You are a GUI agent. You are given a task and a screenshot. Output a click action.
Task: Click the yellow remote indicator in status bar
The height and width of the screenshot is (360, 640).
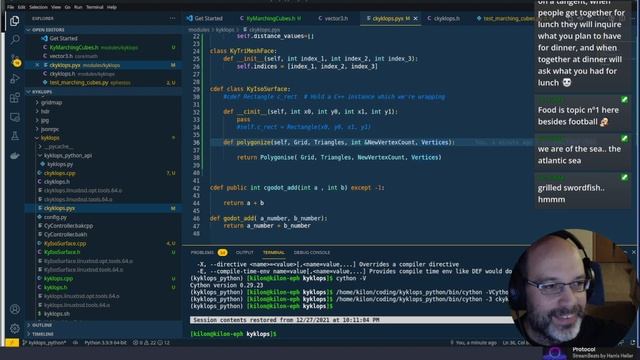[x=12, y=342]
